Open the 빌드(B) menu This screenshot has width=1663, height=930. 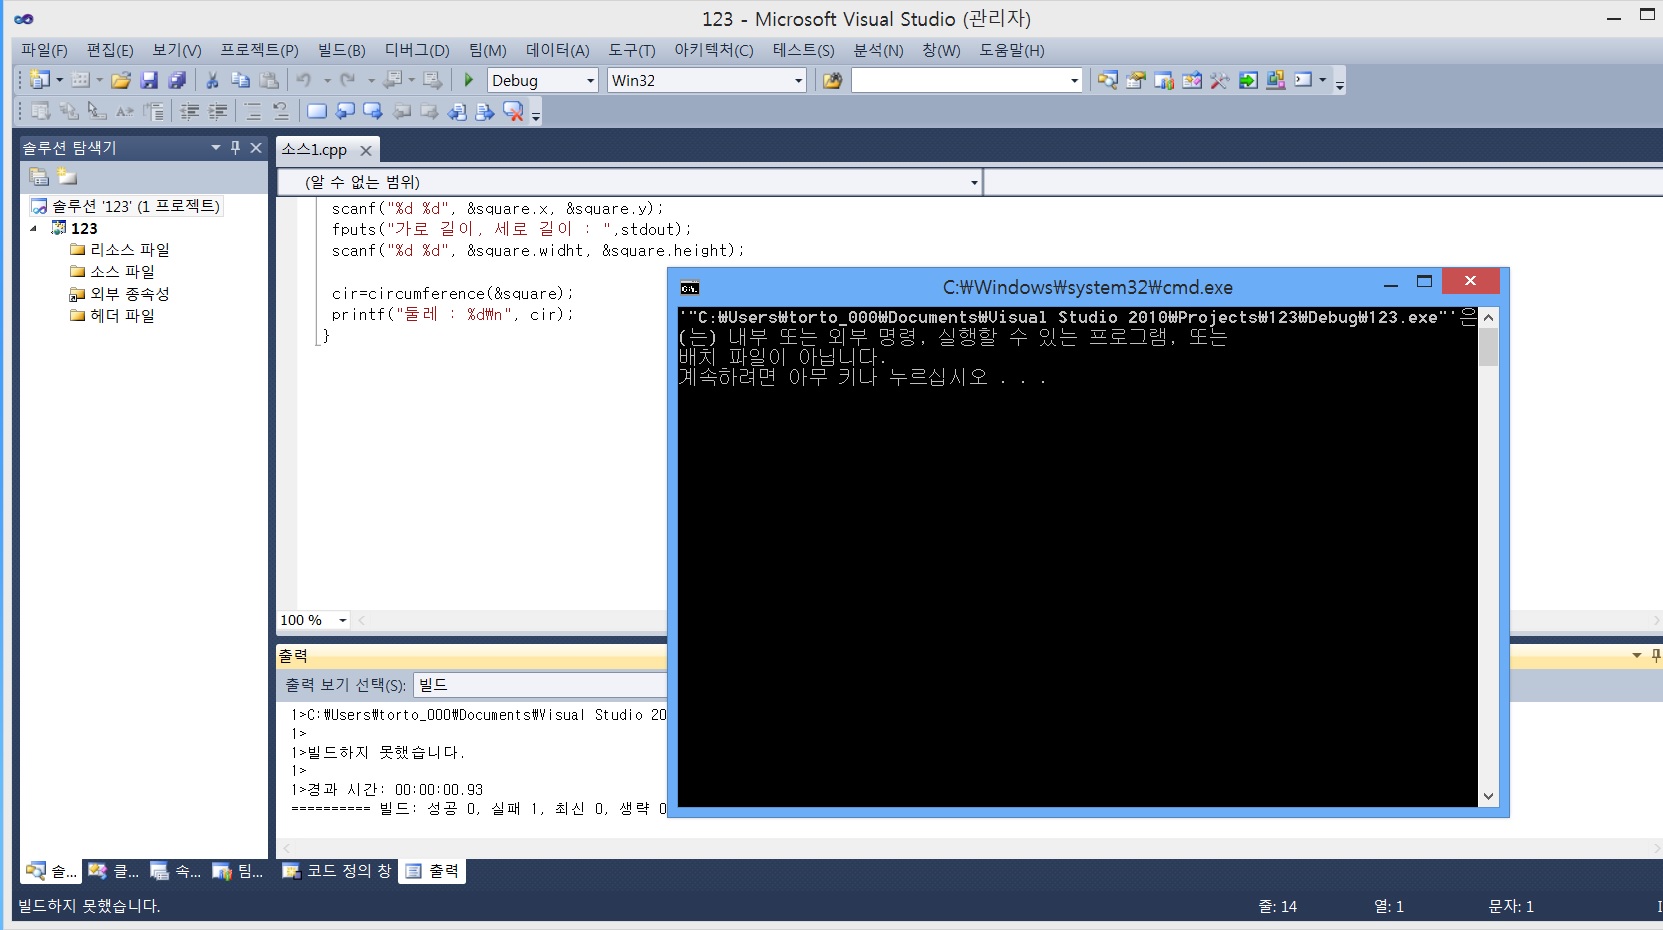[x=342, y=50]
